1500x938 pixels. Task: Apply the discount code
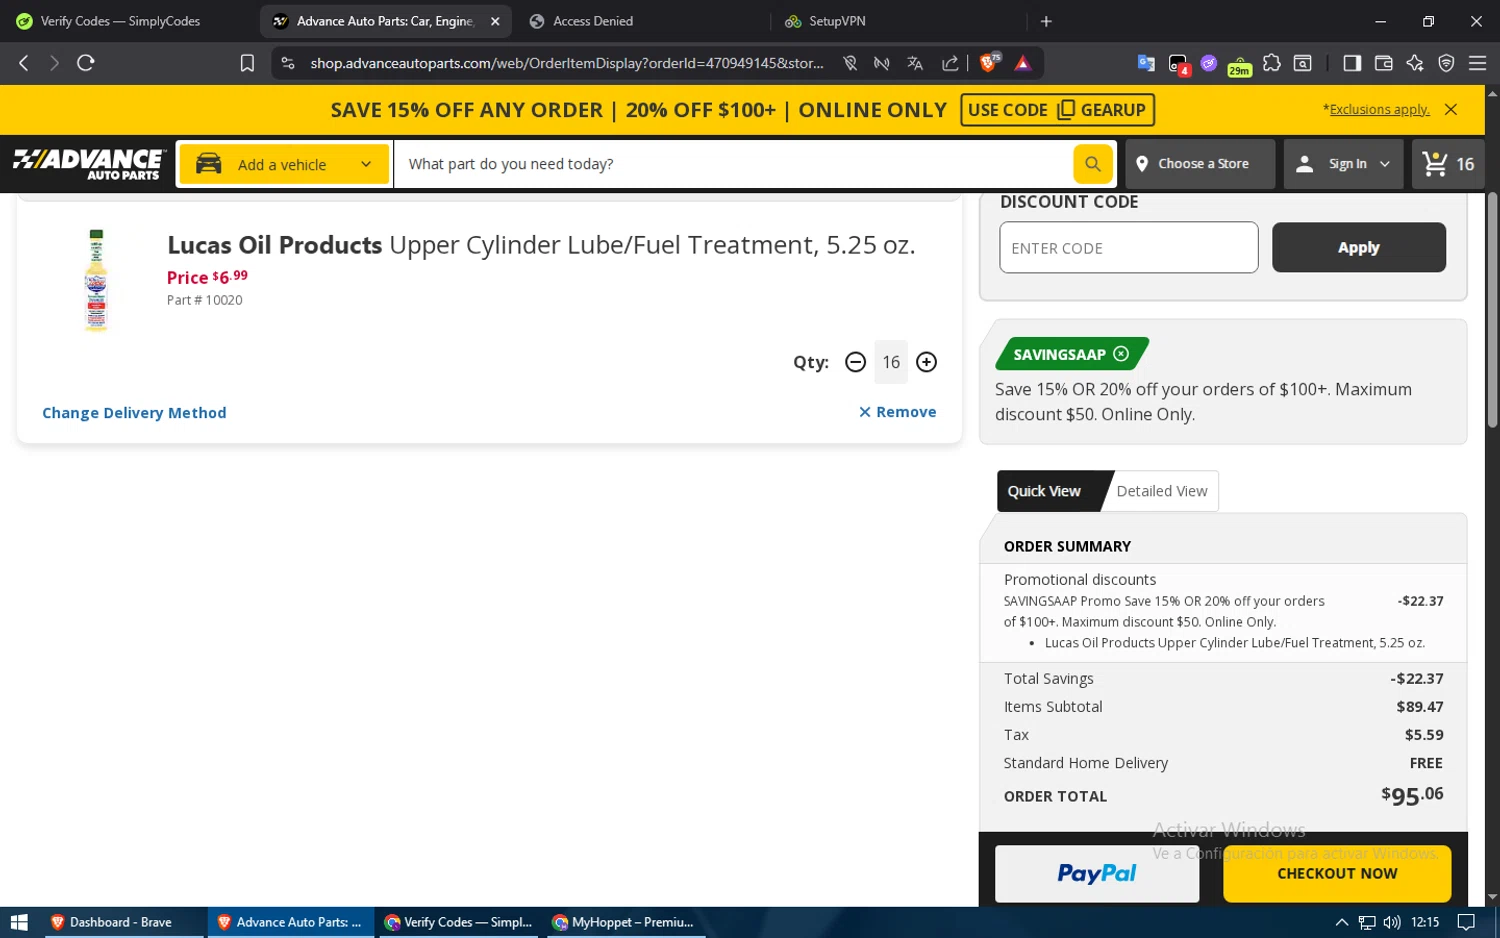(1358, 247)
